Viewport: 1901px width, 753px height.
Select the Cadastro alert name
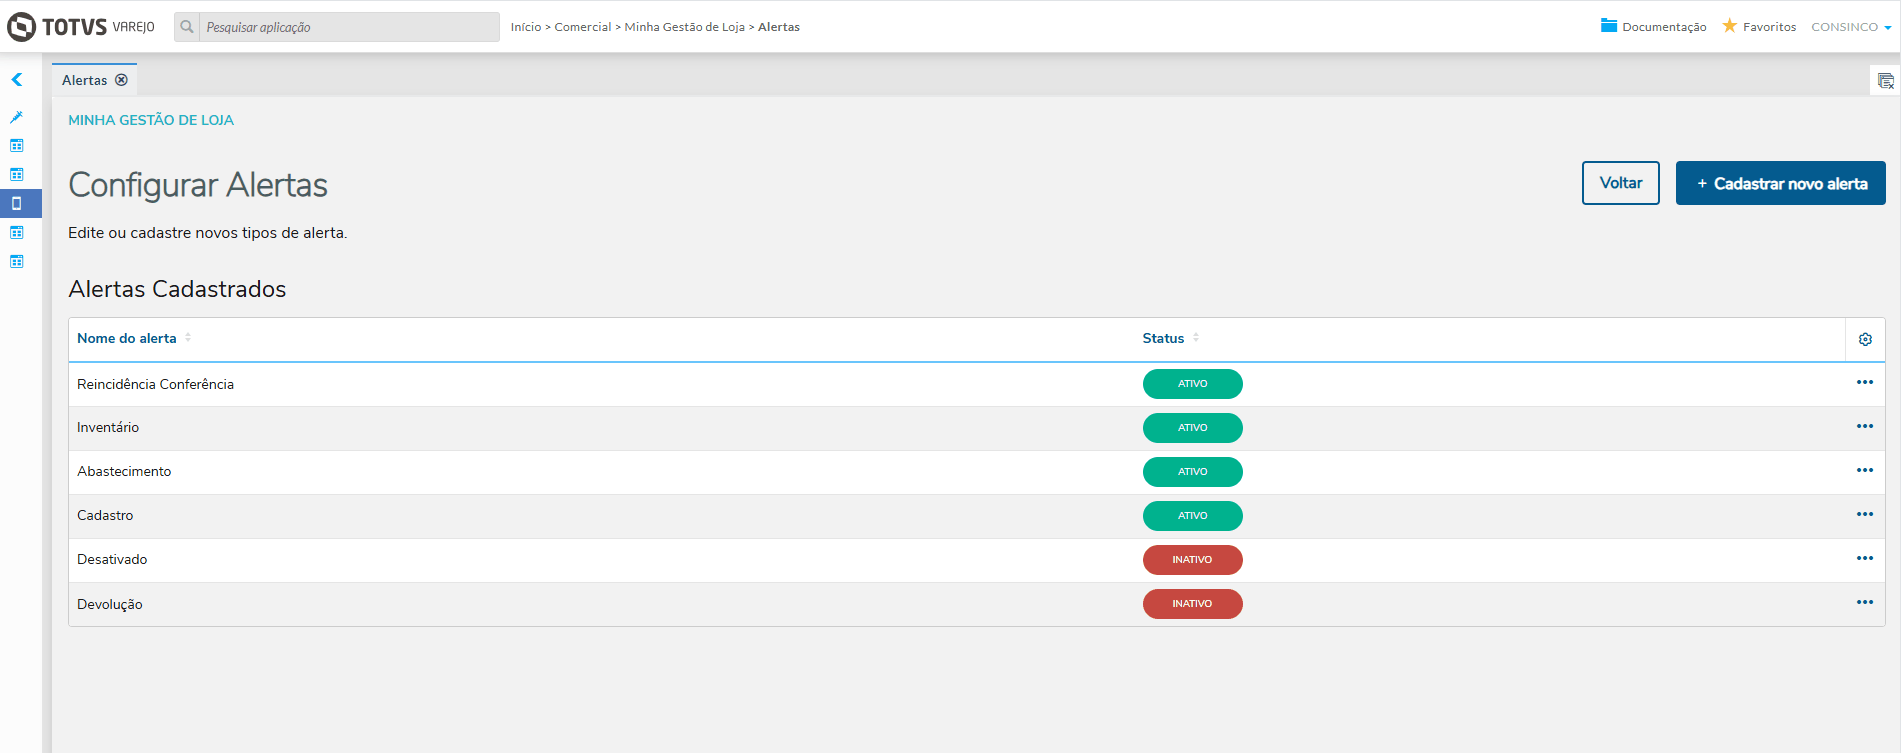coord(105,515)
